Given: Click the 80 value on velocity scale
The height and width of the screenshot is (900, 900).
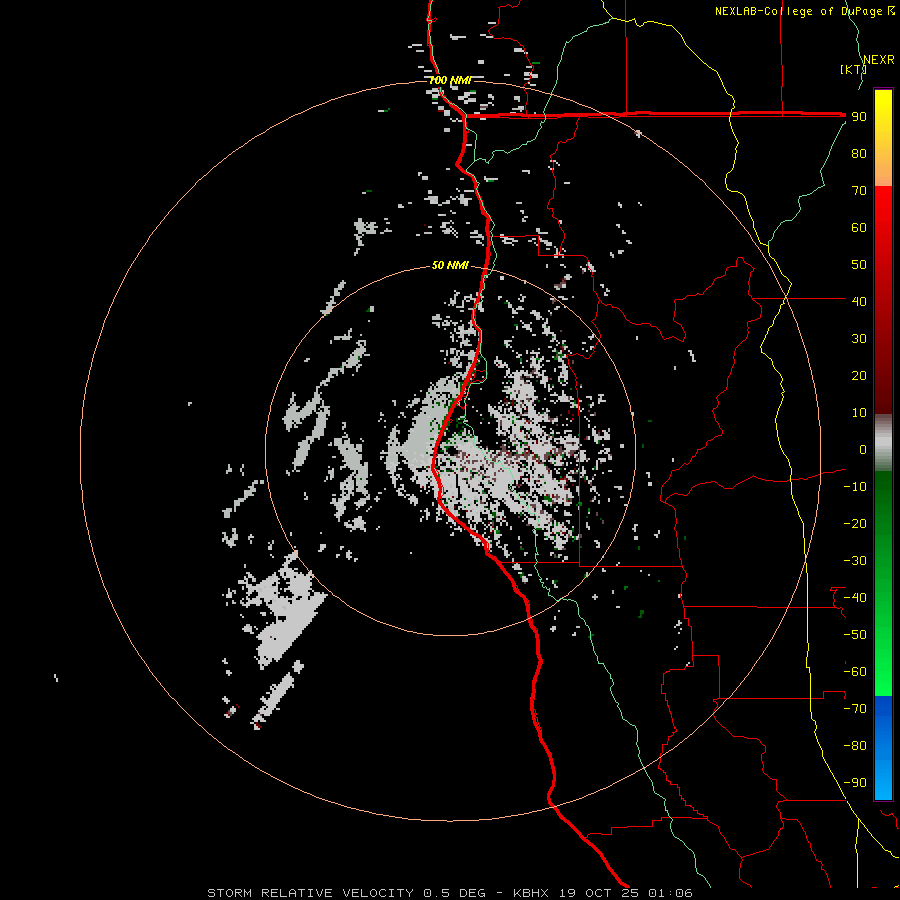Looking at the screenshot, I should point(859,153).
